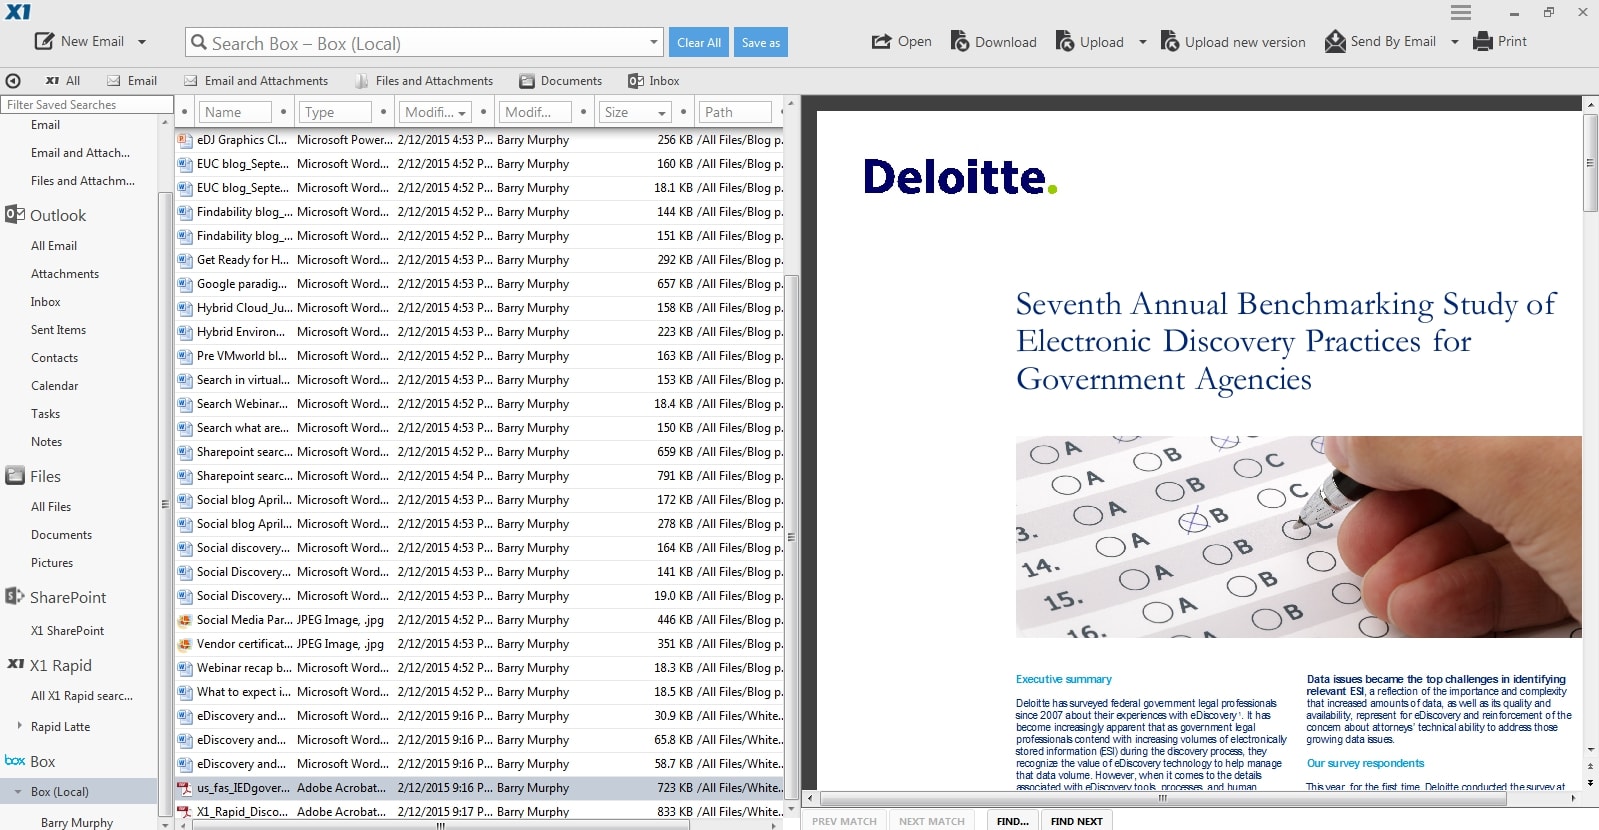Select the us_fas_IEDgover... PDF row

(479, 788)
